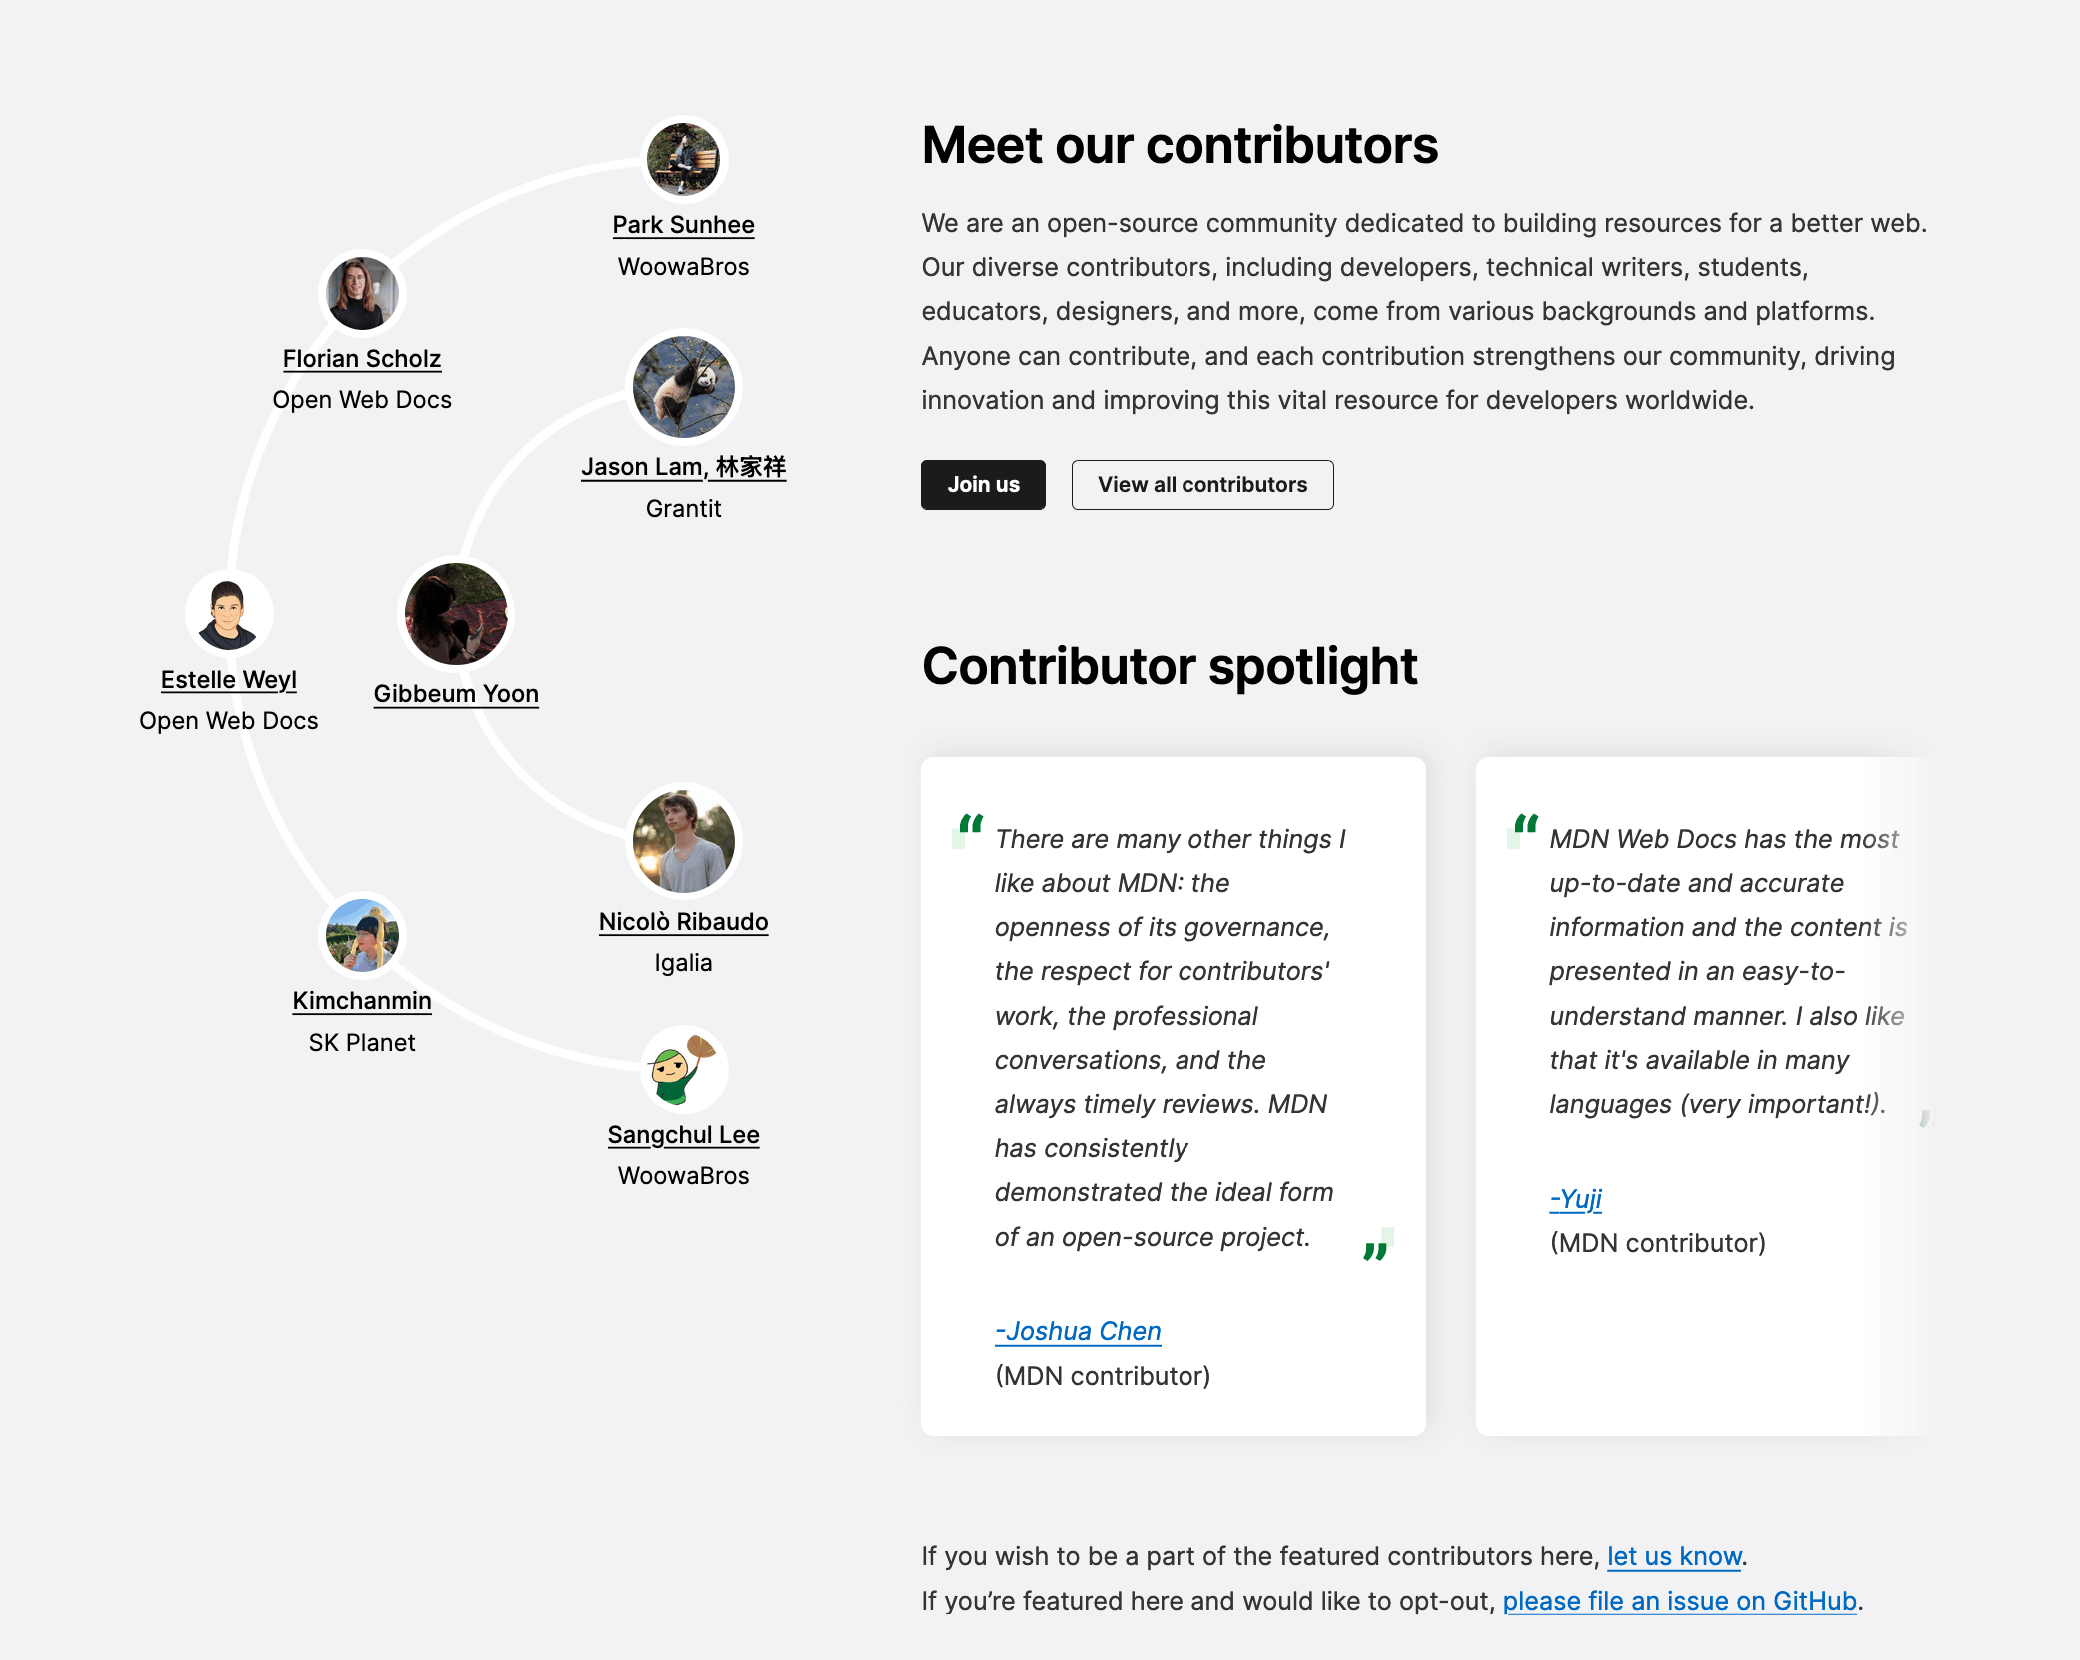The image size is (2080, 1660).
Task: Open the Florian Scholz link
Action: 362,358
